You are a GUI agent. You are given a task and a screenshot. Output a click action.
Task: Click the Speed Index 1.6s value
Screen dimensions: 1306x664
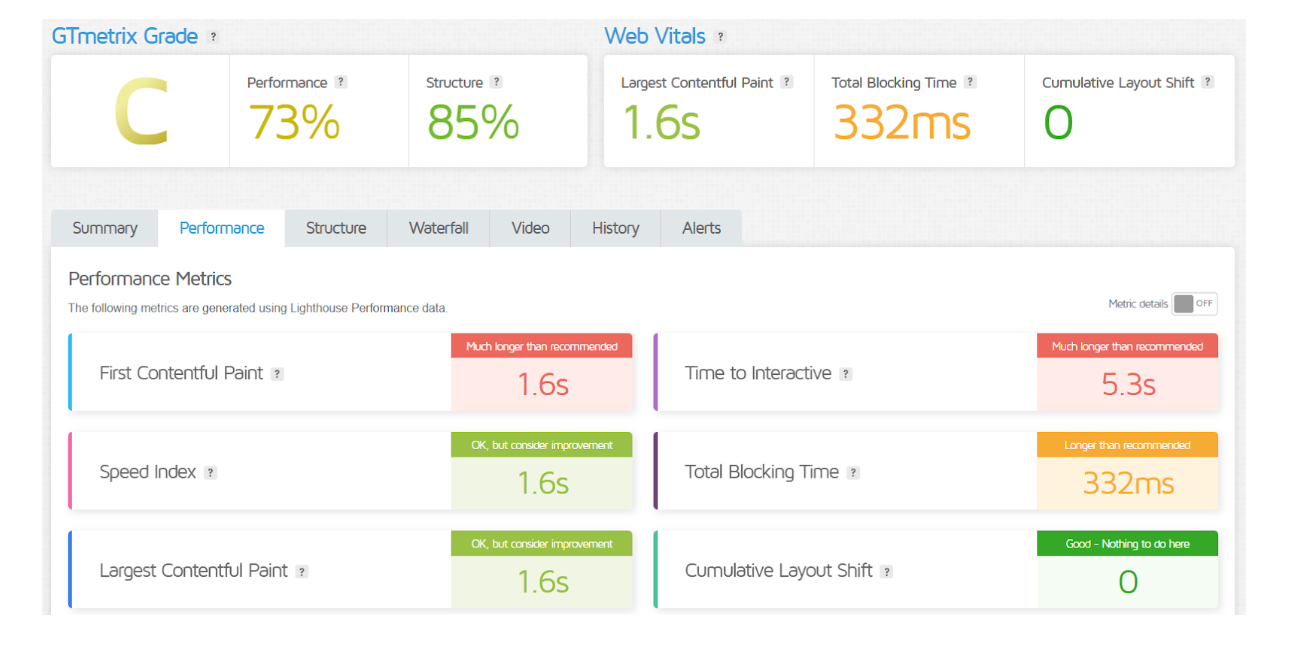(543, 483)
